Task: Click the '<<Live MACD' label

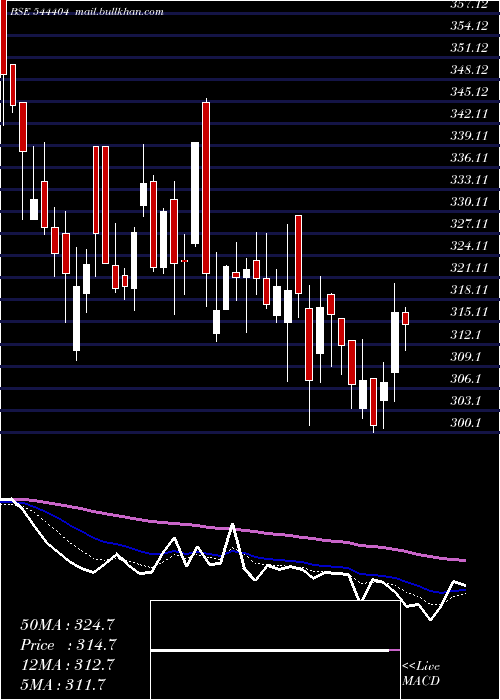Action: pyautogui.click(x=421, y=674)
